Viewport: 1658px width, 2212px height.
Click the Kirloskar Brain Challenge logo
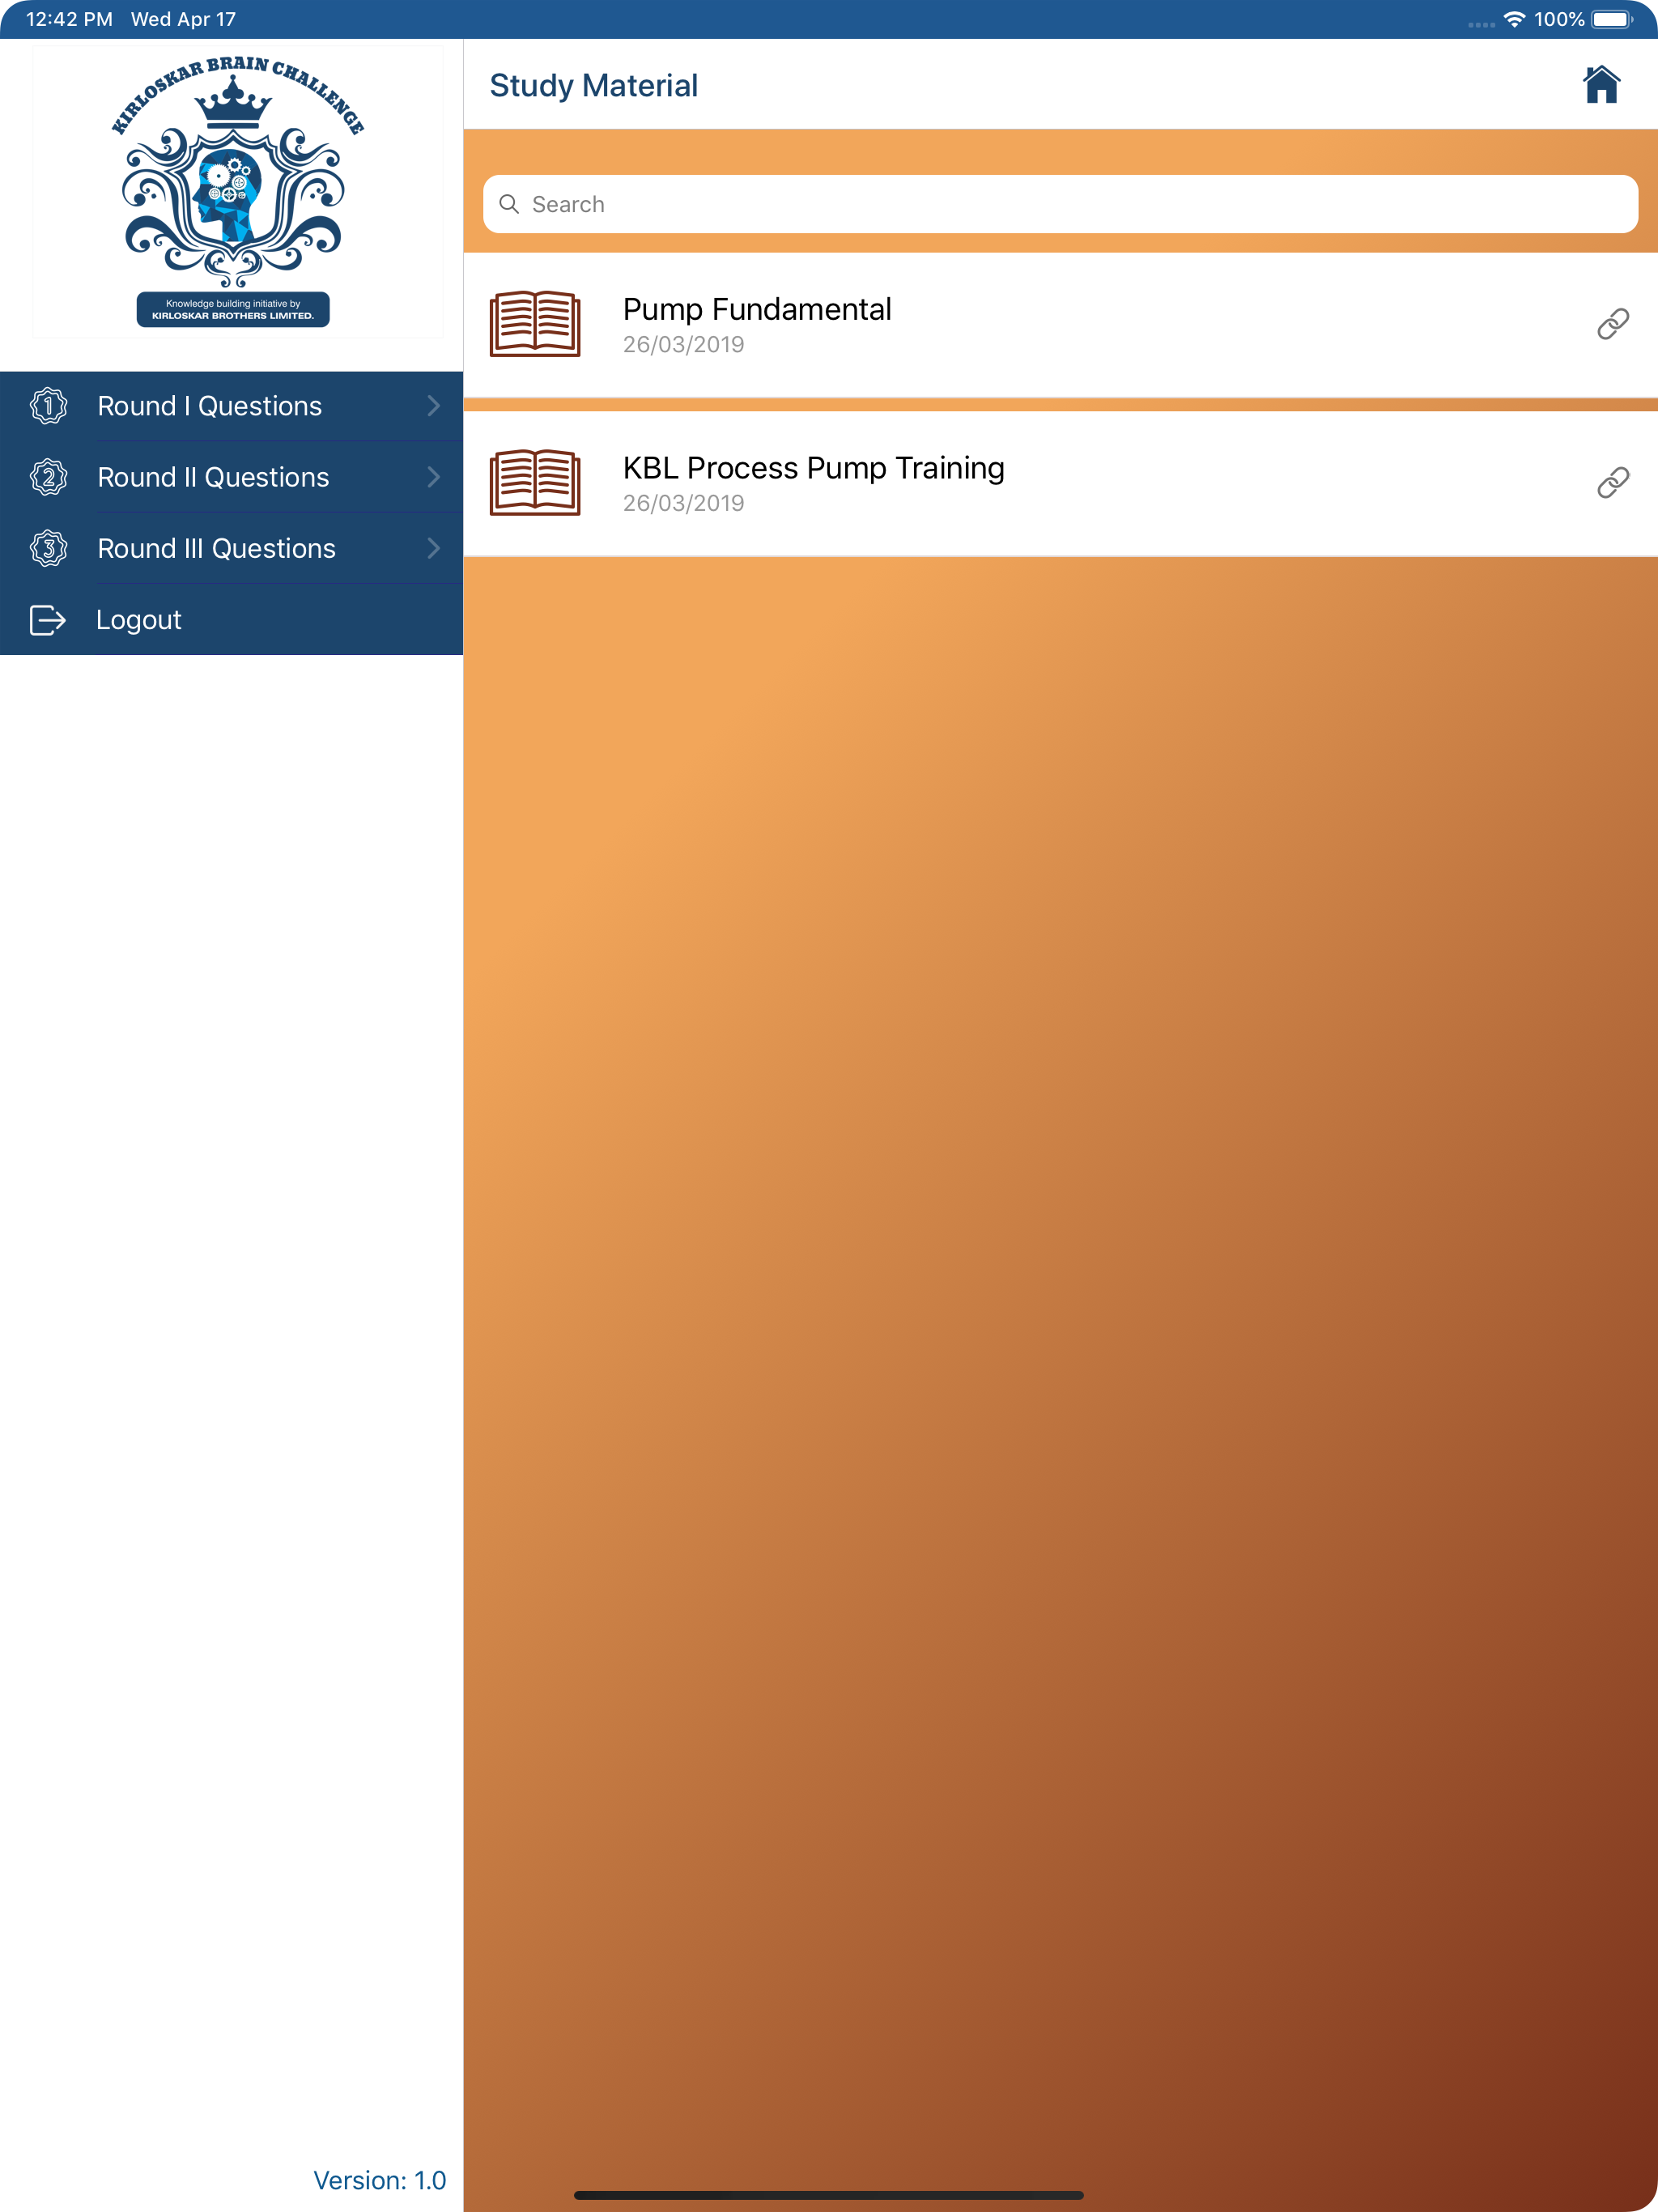[x=237, y=191]
